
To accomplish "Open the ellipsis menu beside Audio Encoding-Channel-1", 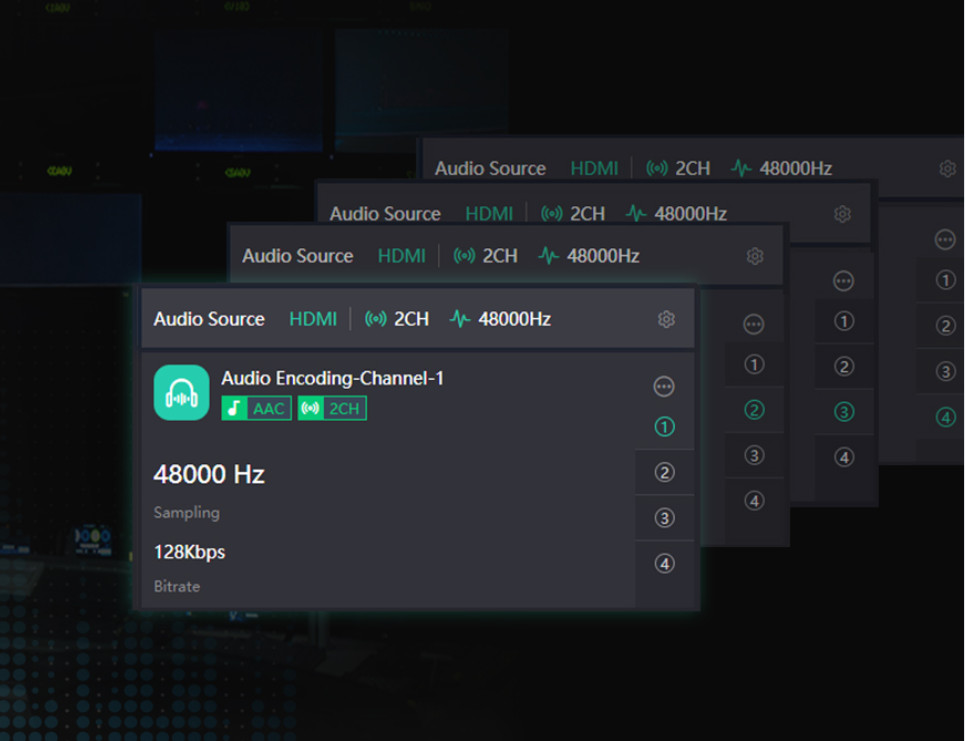I will (x=664, y=386).
